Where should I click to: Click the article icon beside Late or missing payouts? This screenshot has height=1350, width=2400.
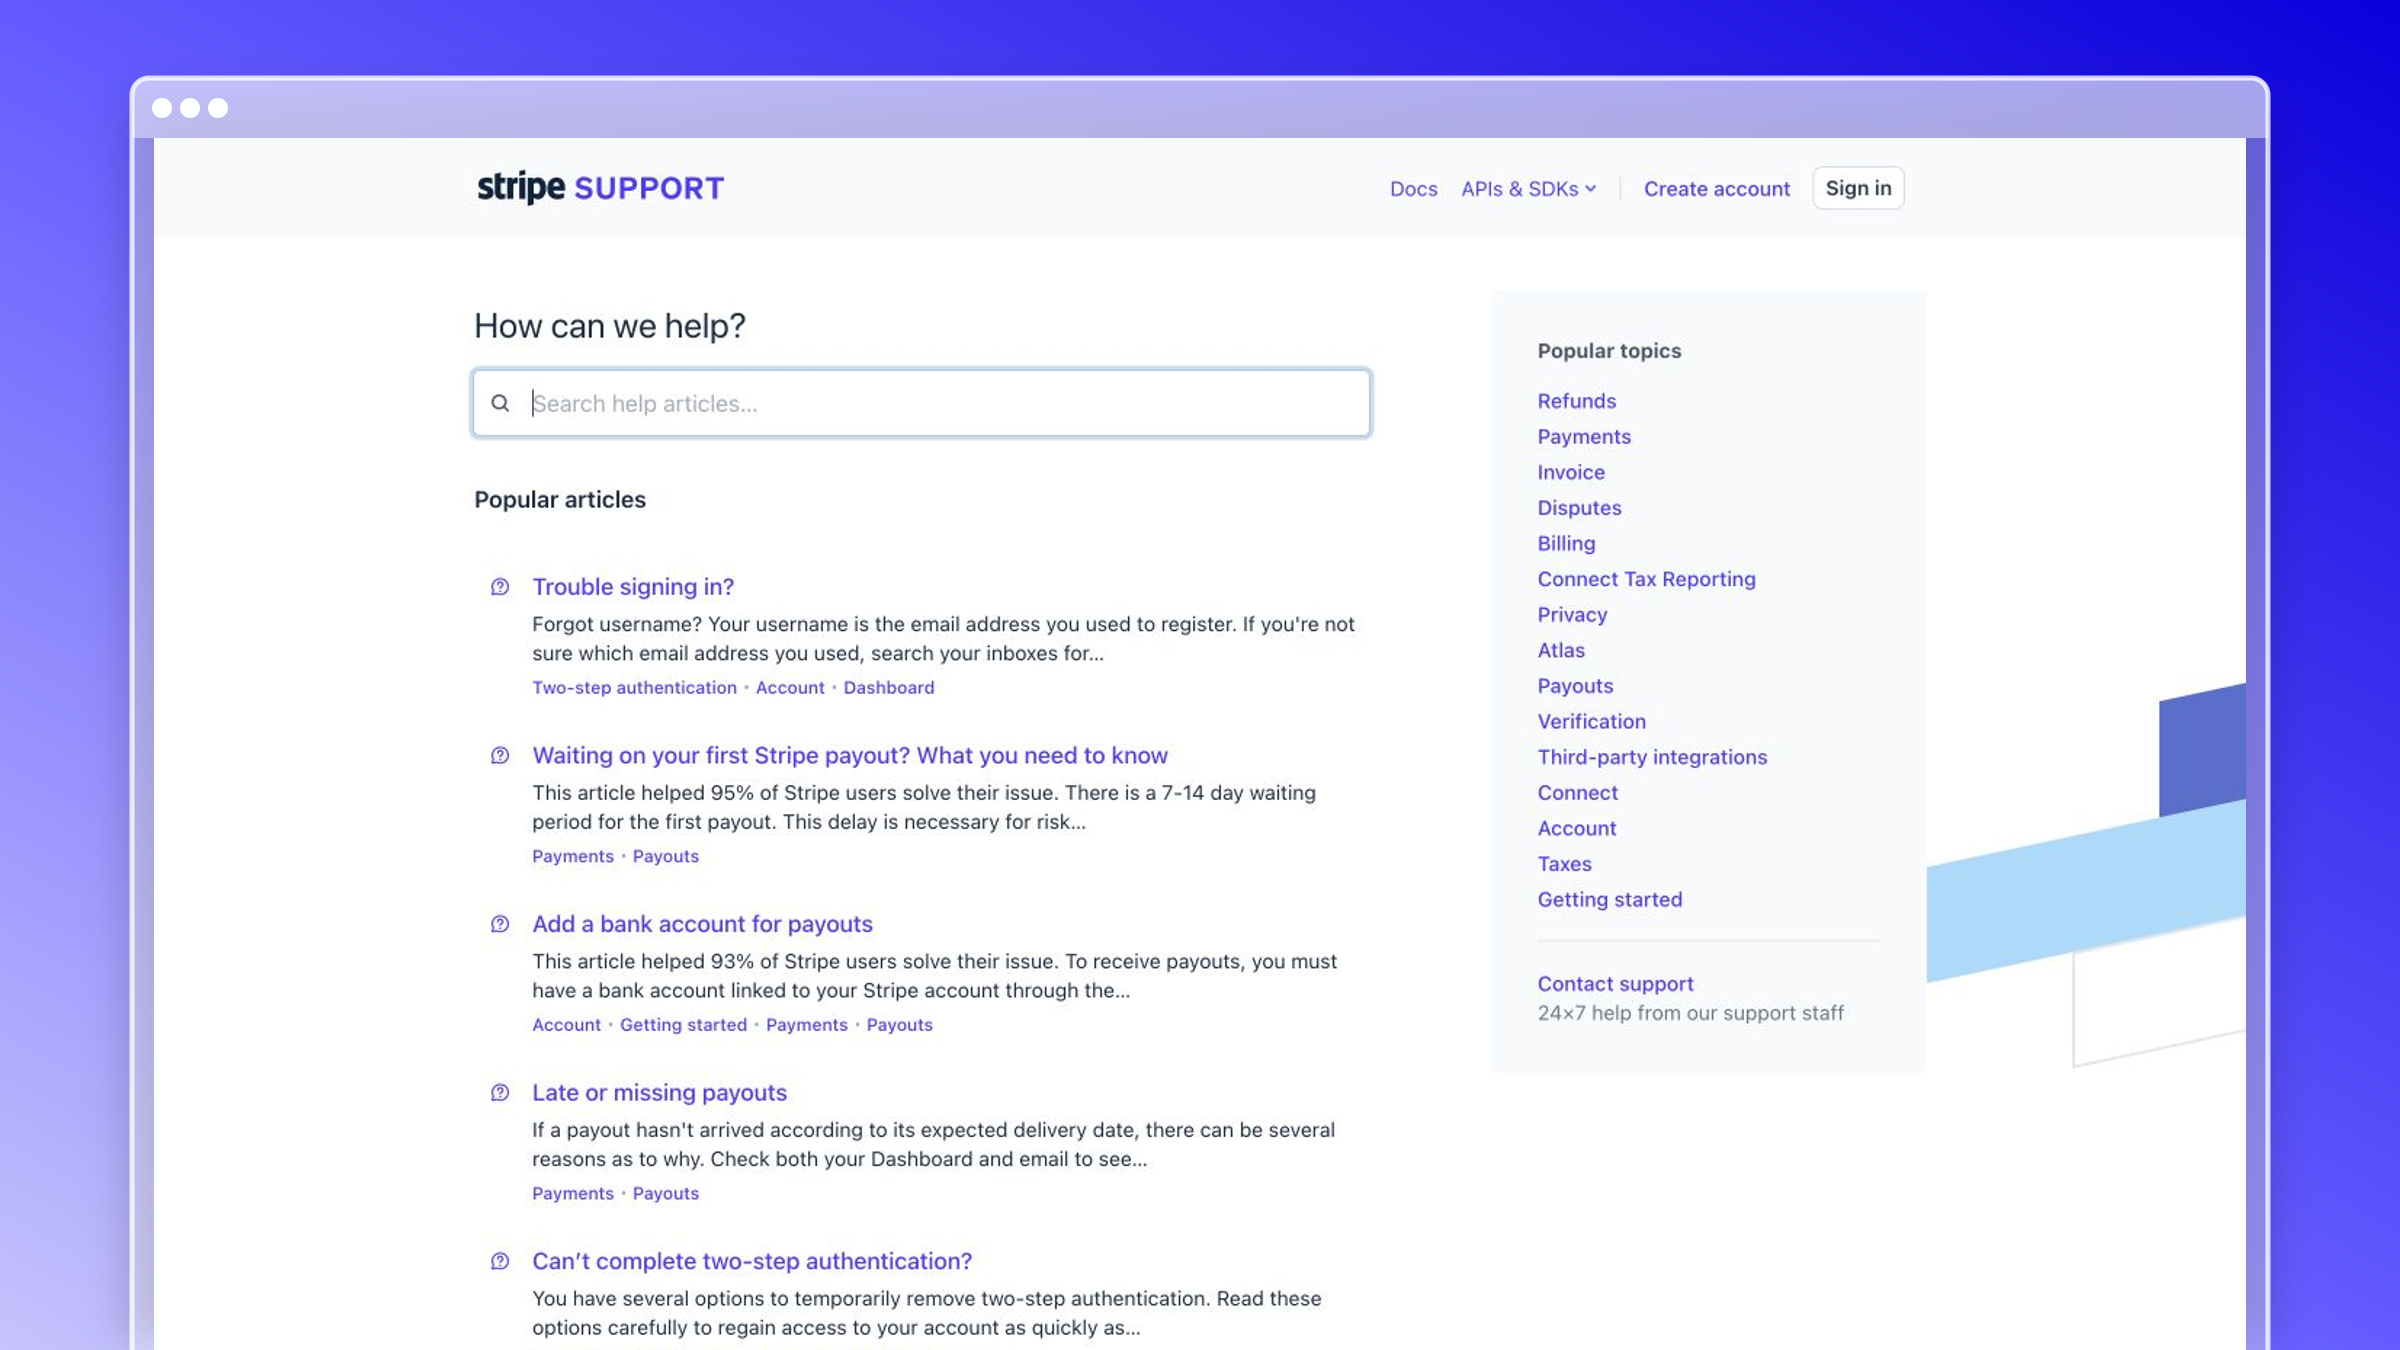pyautogui.click(x=500, y=1093)
